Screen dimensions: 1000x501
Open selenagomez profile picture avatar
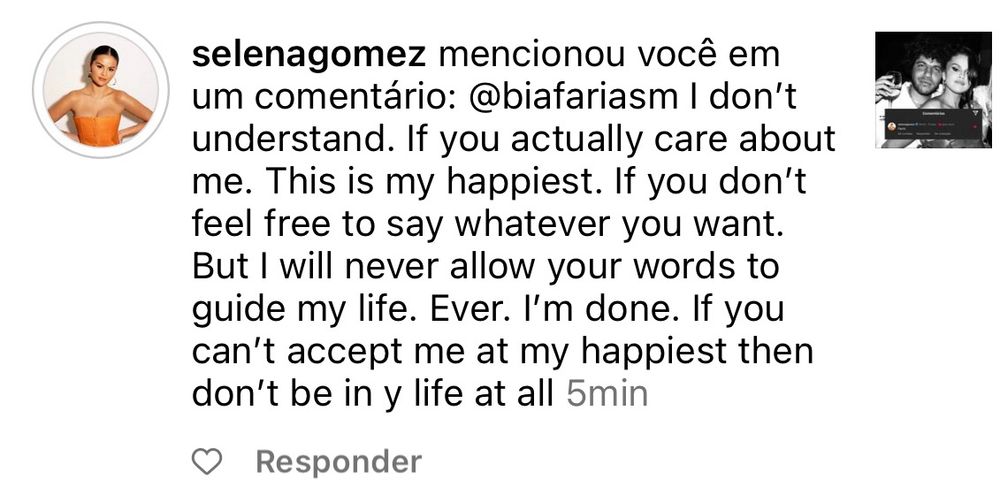pyautogui.click(x=101, y=89)
